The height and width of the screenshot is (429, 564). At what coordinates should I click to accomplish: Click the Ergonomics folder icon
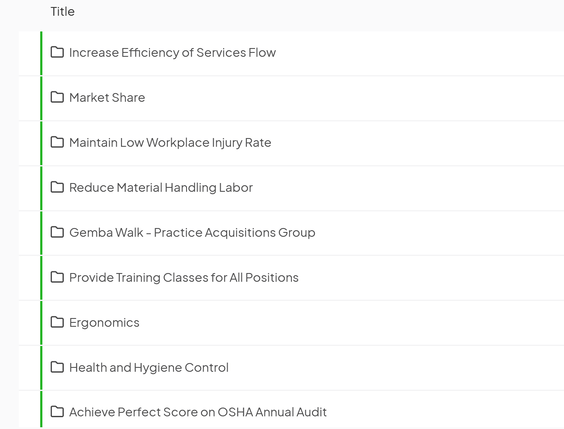coord(57,322)
